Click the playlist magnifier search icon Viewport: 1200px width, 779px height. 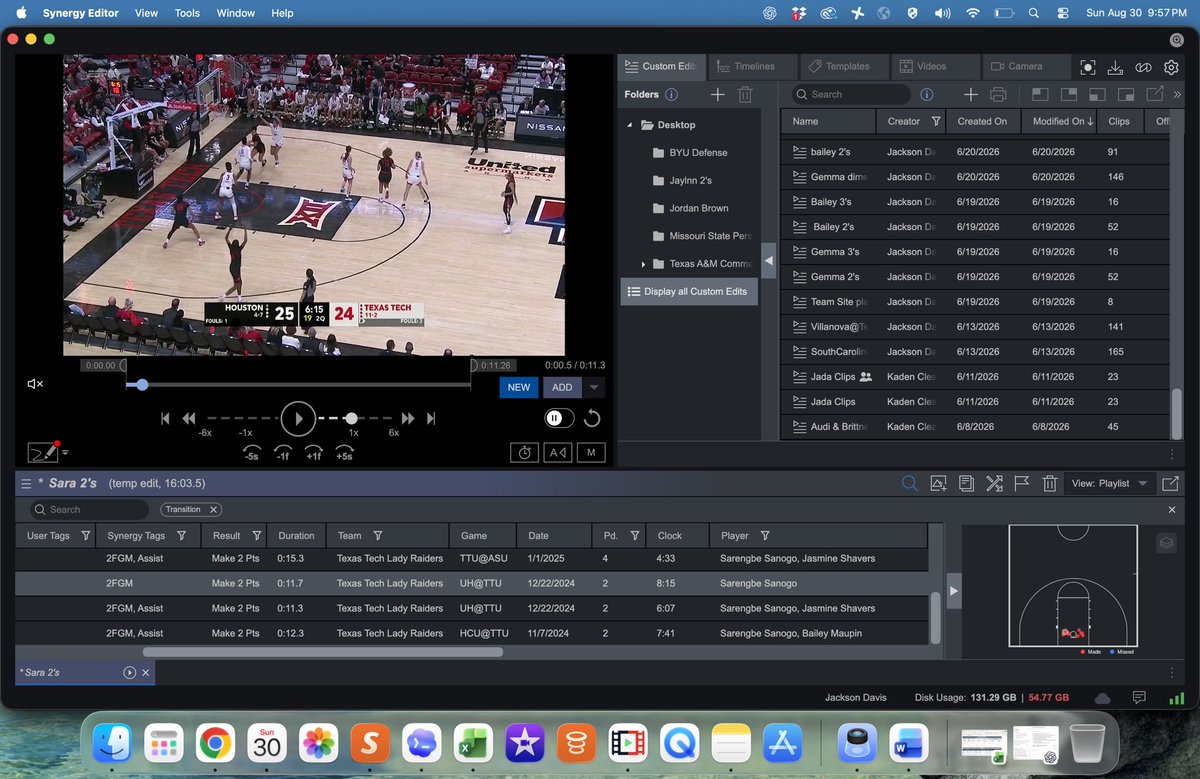tap(910, 483)
